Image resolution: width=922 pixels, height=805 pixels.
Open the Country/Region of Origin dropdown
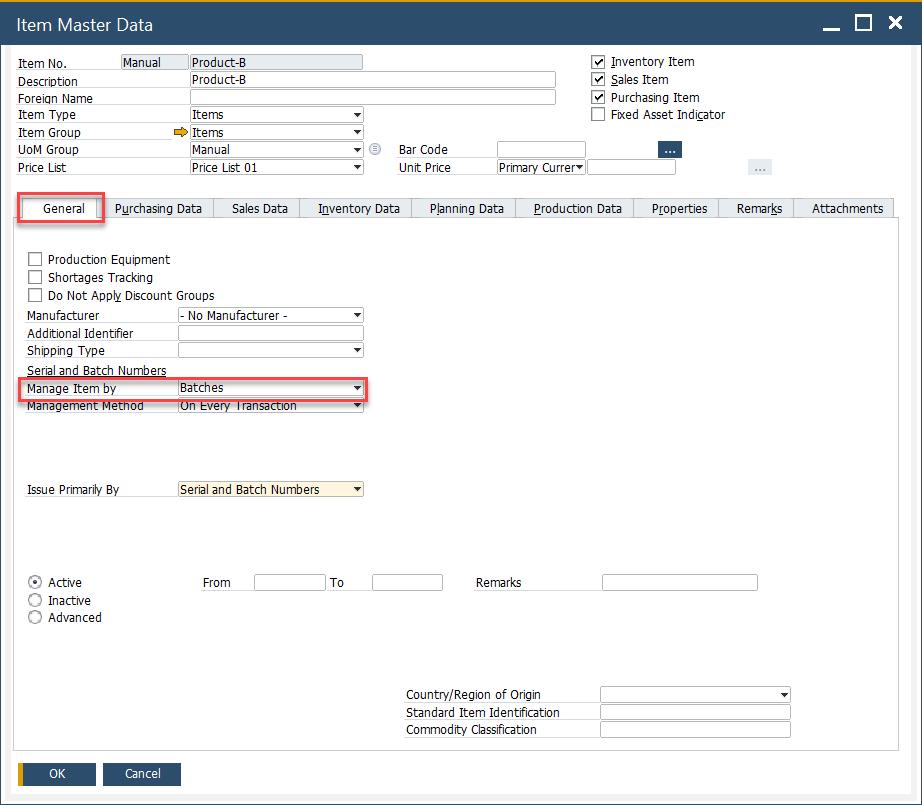783,694
